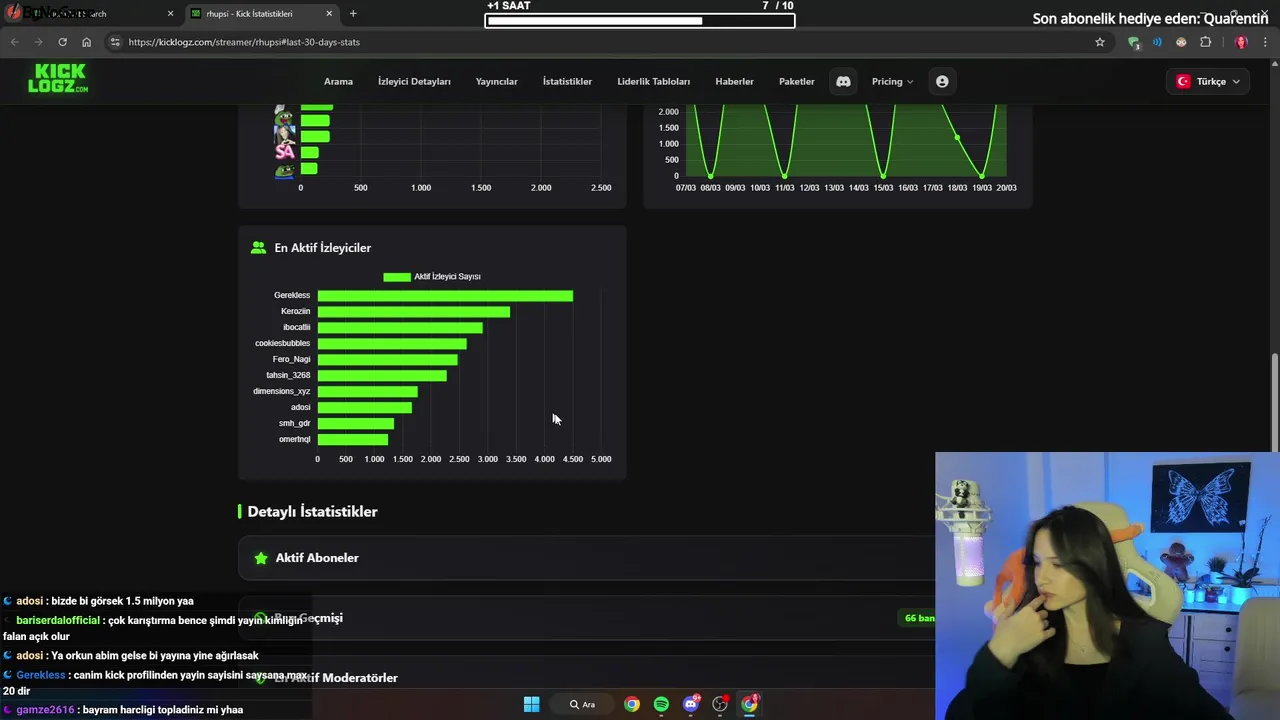The width and height of the screenshot is (1280, 720).
Task: Click the dimensions_xyz viewer label
Action: (281, 391)
